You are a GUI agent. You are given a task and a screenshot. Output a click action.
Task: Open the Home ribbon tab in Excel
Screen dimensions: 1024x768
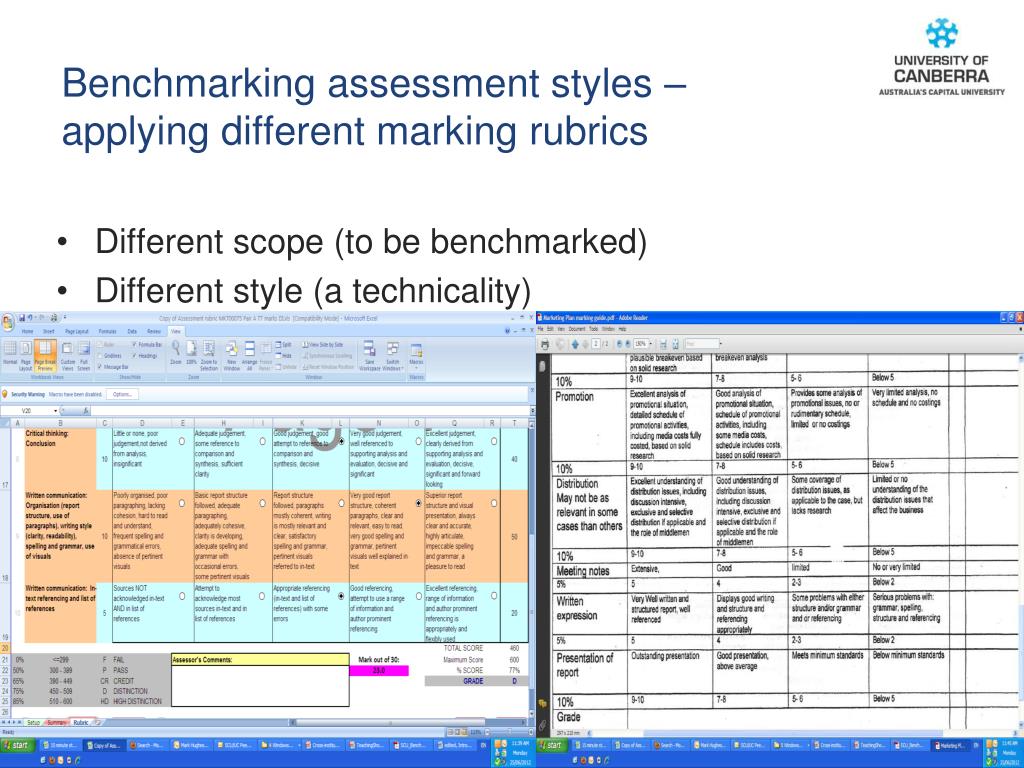(27, 331)
